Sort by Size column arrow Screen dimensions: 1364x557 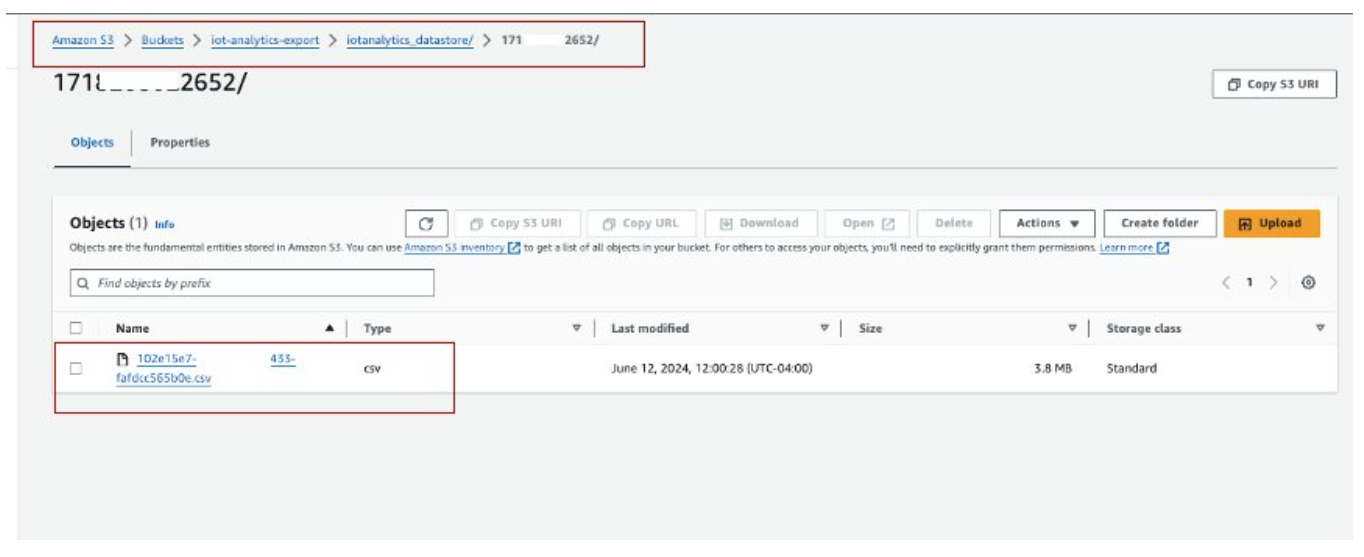coord(1073,328)
